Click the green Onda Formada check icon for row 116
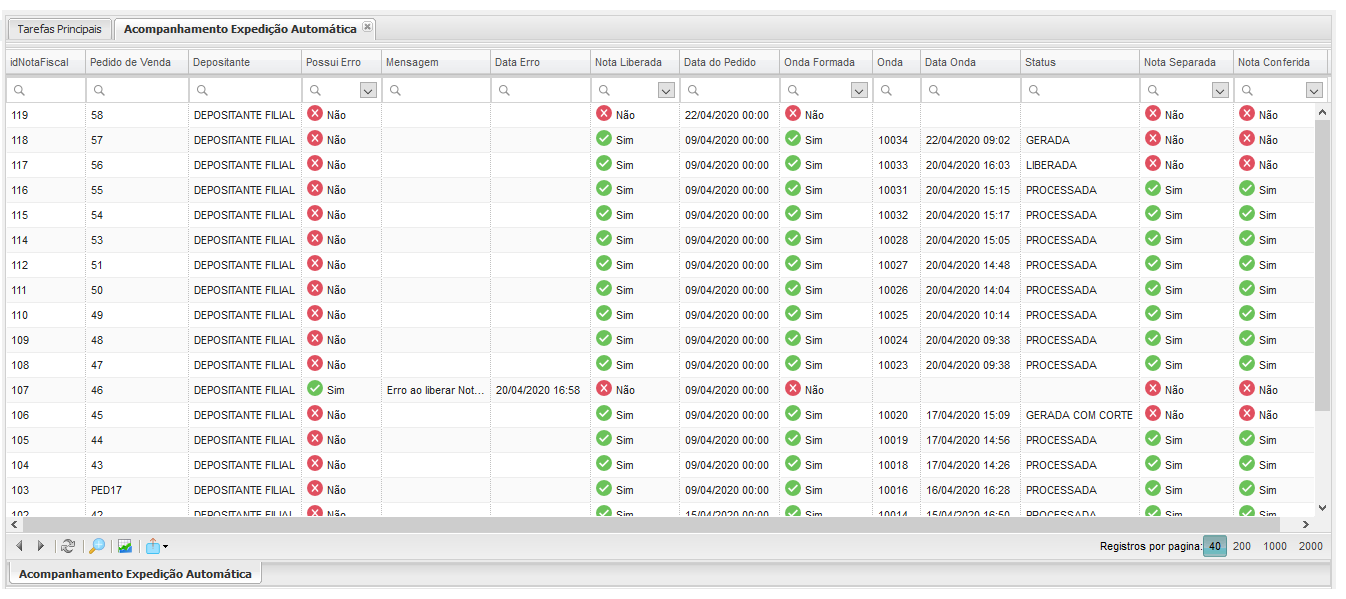The height and width of the screenshot is (599, 1346). pos(792,188)
